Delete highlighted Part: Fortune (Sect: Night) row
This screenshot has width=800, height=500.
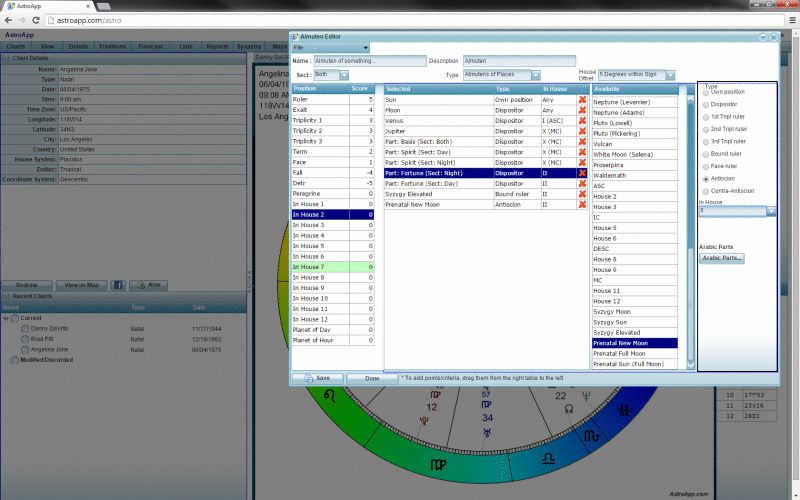coord(582,173)
